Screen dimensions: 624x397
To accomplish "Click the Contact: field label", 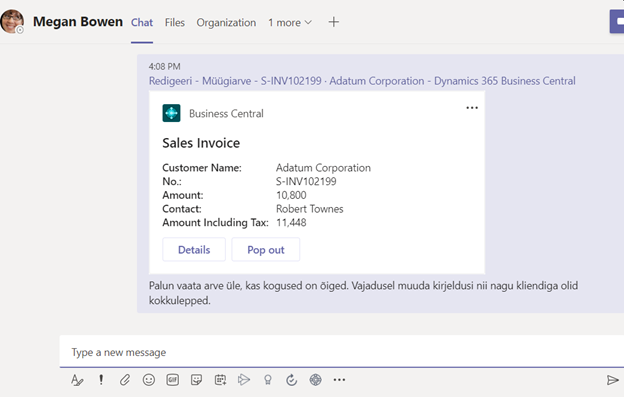I will point(182,209).
